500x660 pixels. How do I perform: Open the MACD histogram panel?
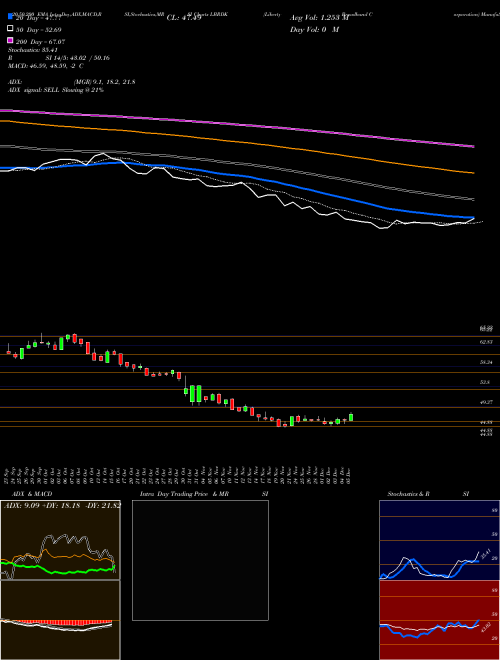(60, 620)
